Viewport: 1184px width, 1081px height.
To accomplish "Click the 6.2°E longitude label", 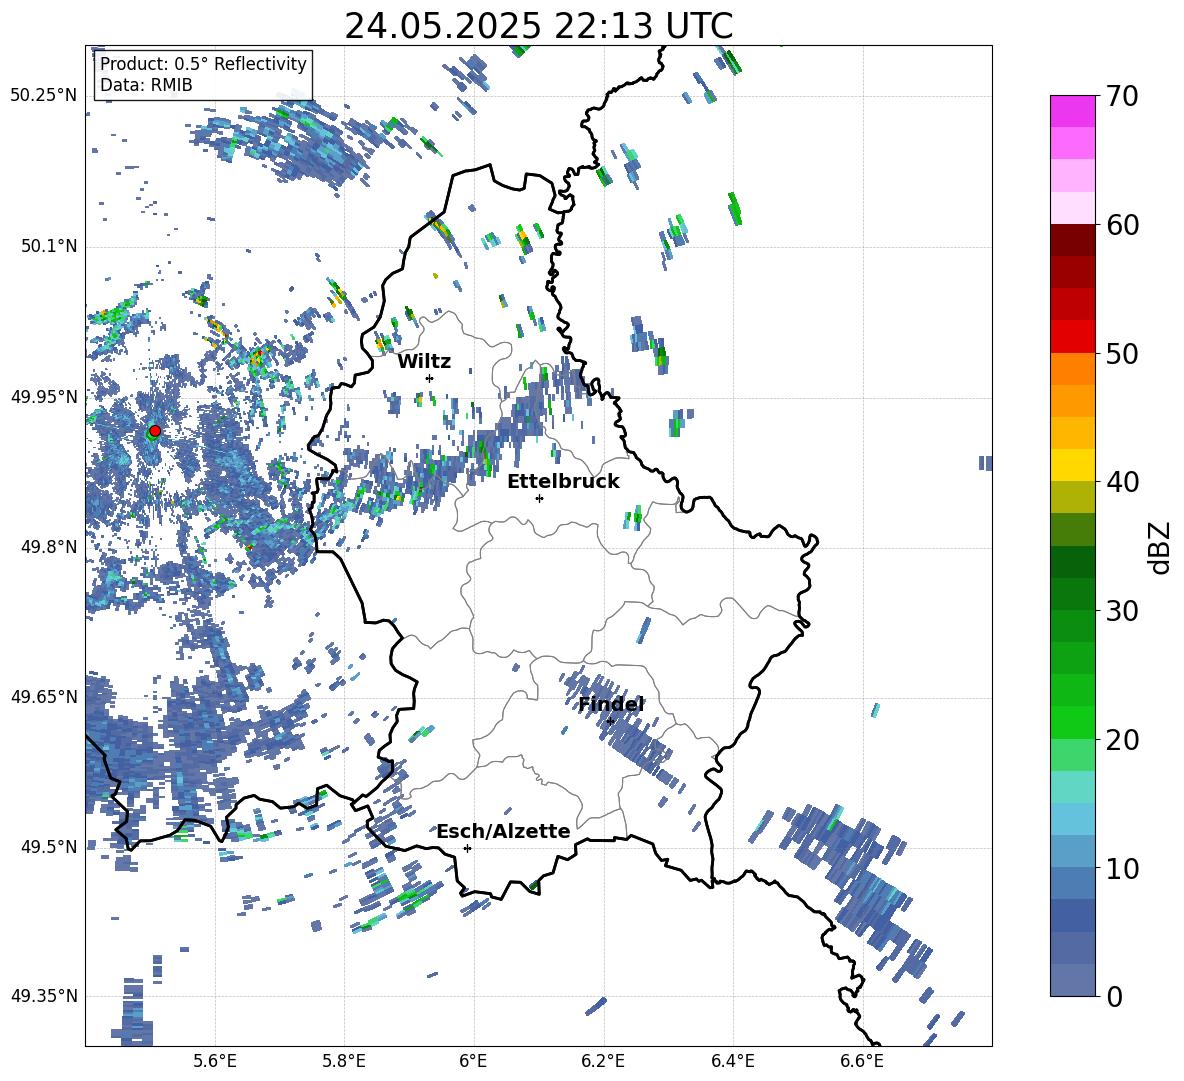I will (603, 1061).
